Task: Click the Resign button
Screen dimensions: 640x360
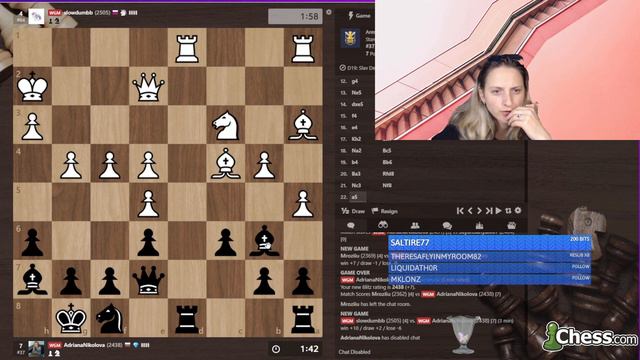Action: click(x=384, y=211)
